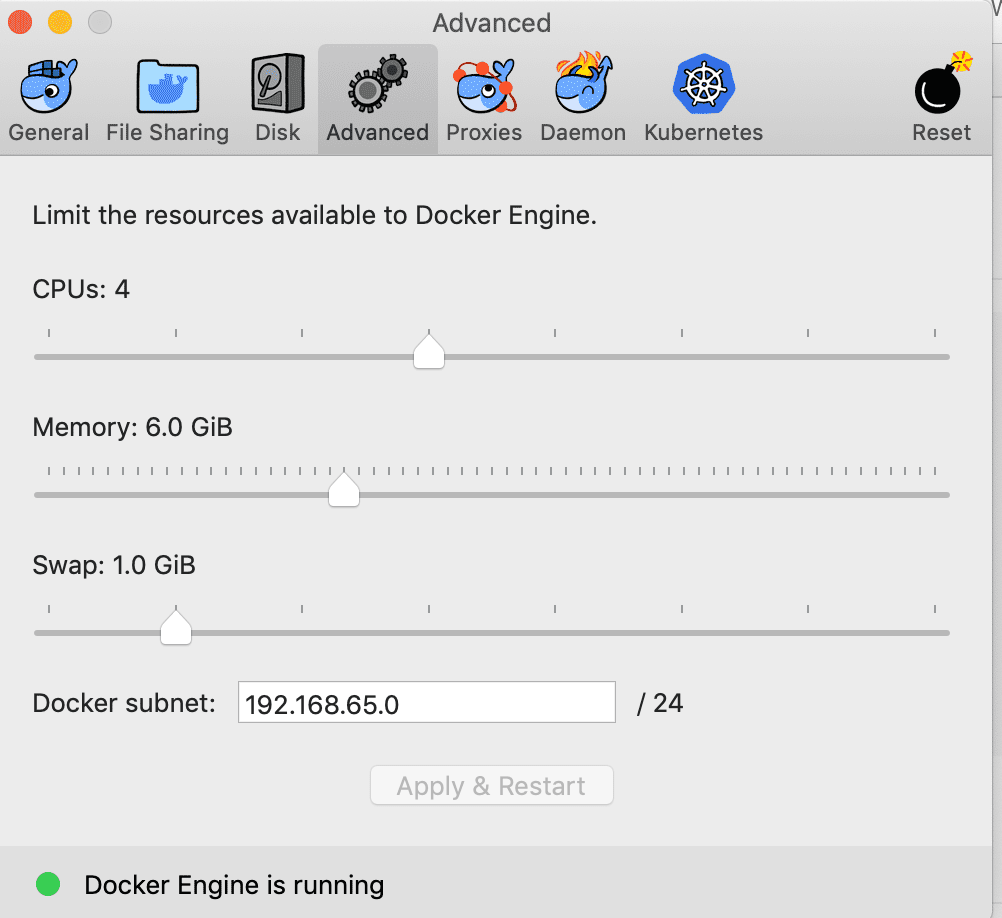Open the Daemon flaming whale icon
1002x918 pixels.
pos(583,83)
